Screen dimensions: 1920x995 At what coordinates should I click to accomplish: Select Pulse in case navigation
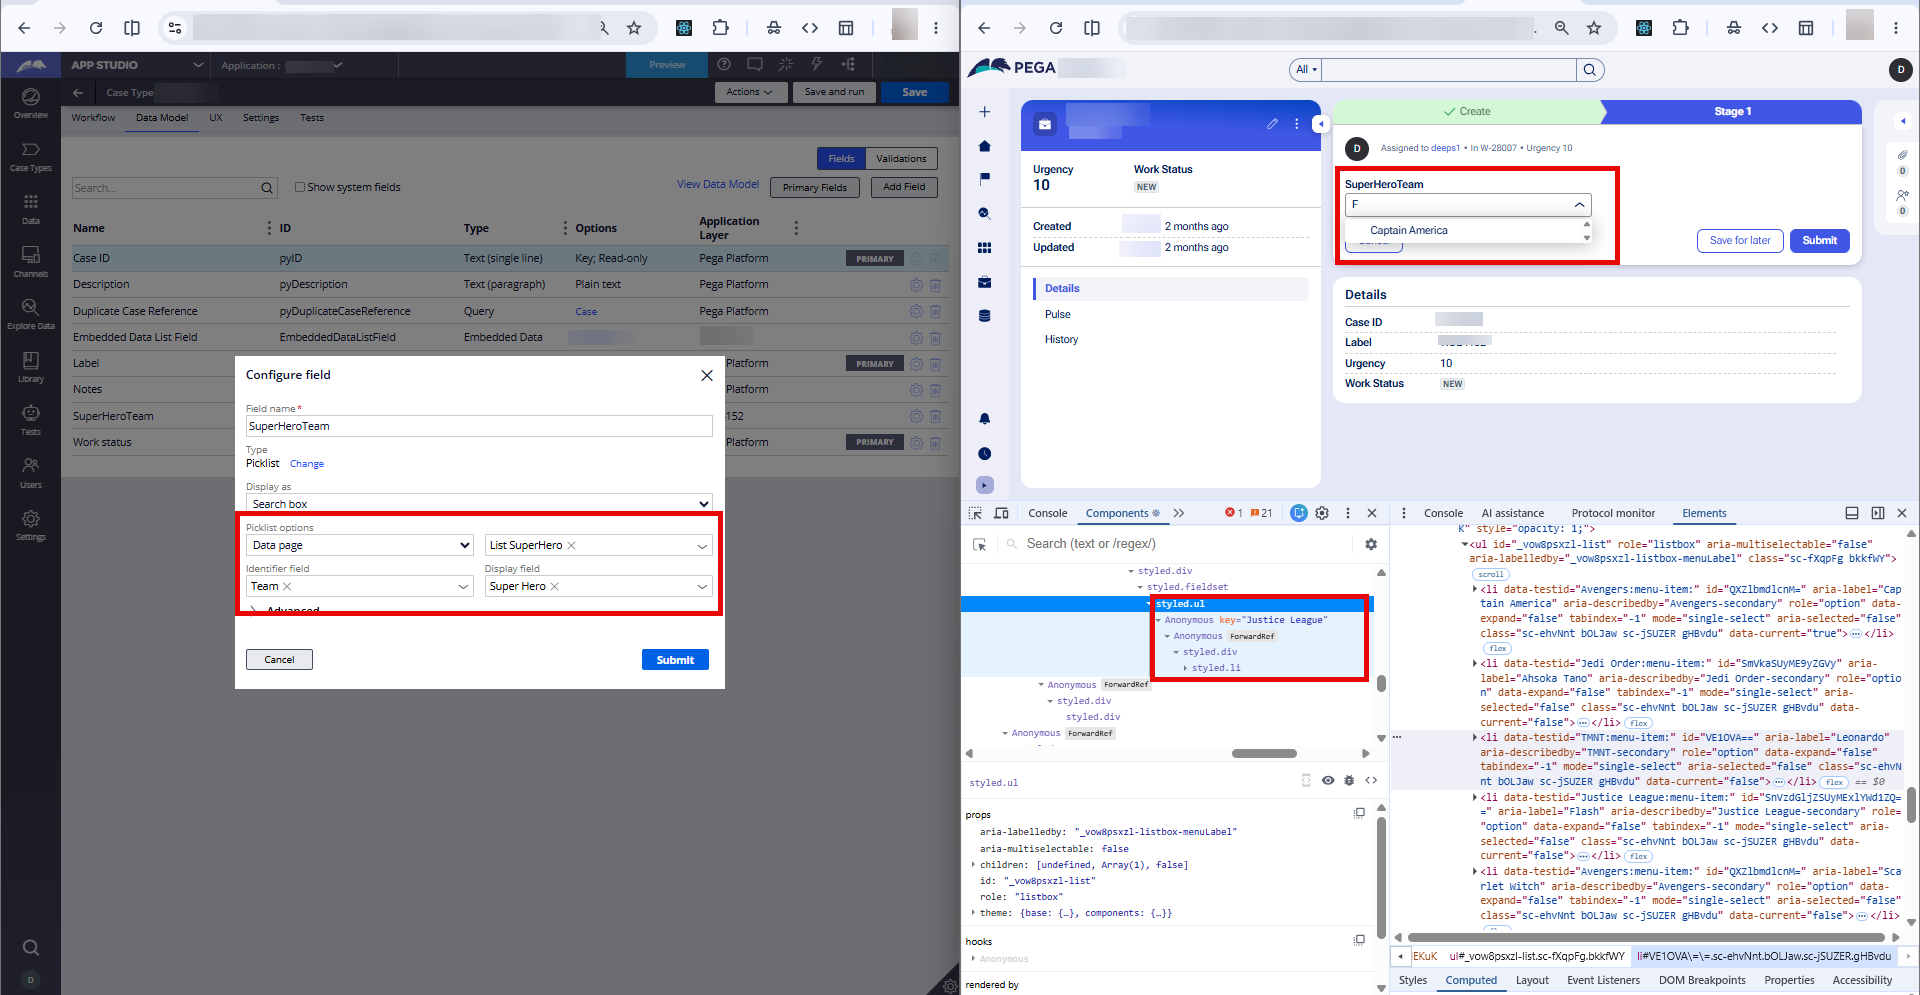tap(1057, 314)
